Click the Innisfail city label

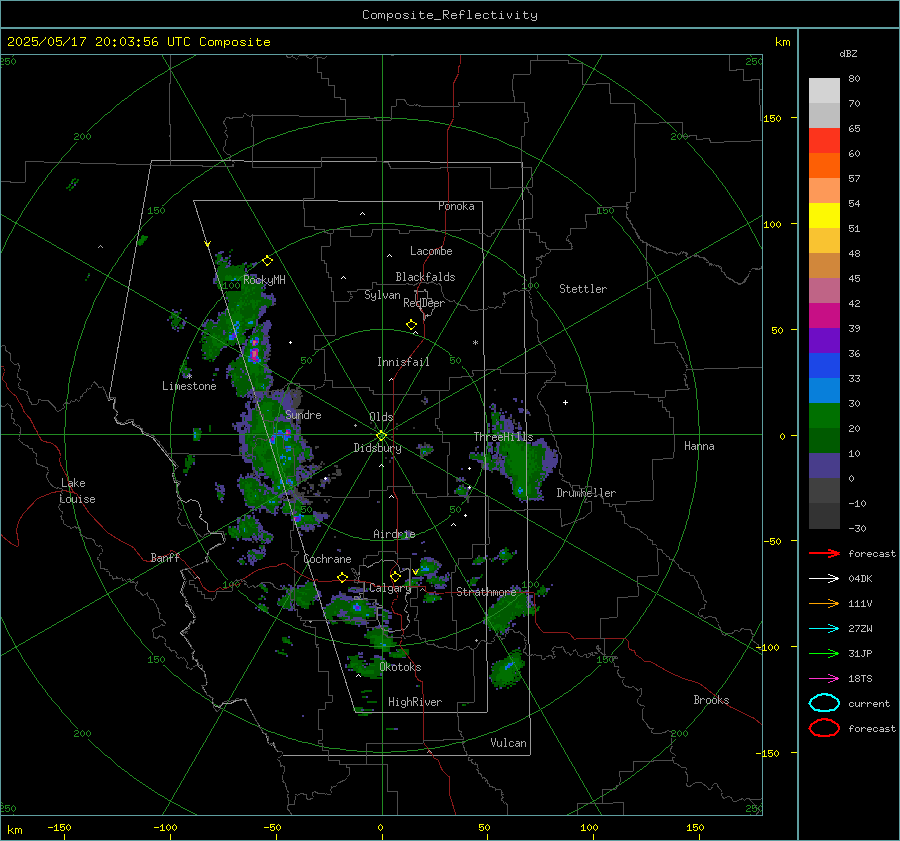[x=403, y=362]
